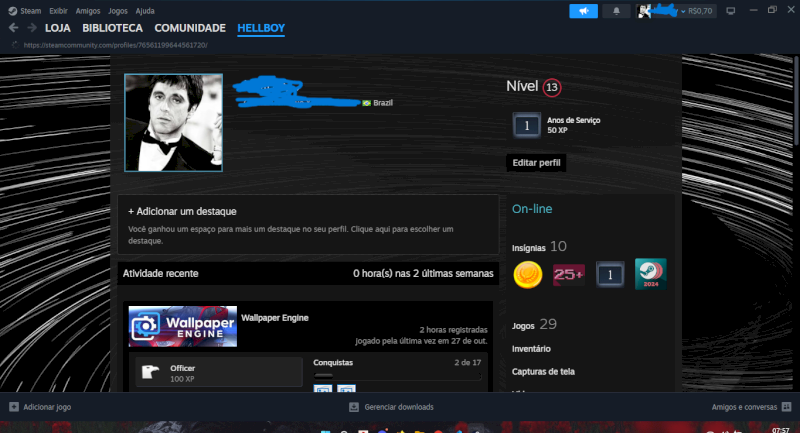Open the notifications bell
The height and width of the screenshot is (433, 800).
615,11
